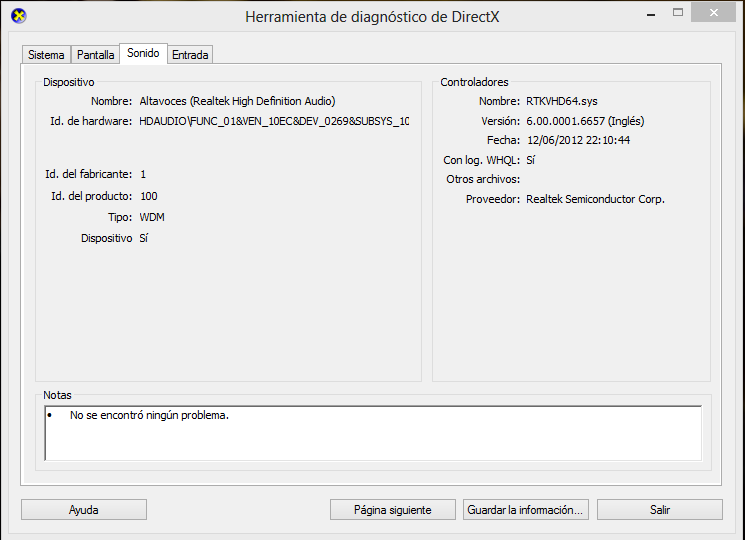Image resolution: width=745 pixels, height=540 pixels.
Task: Click inside the Notas text box
Action: 373,433
